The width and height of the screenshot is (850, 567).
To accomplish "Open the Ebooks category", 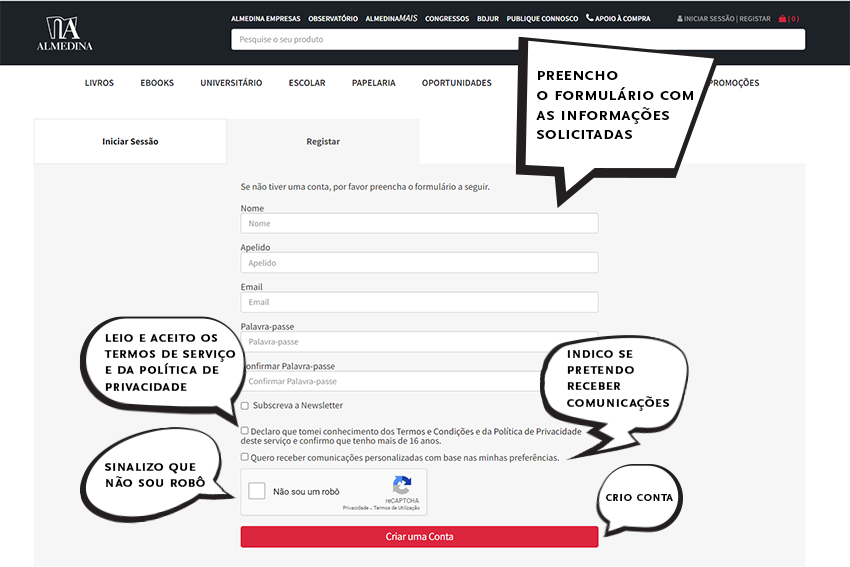I will pyautogui.click(x=157, y=83).
